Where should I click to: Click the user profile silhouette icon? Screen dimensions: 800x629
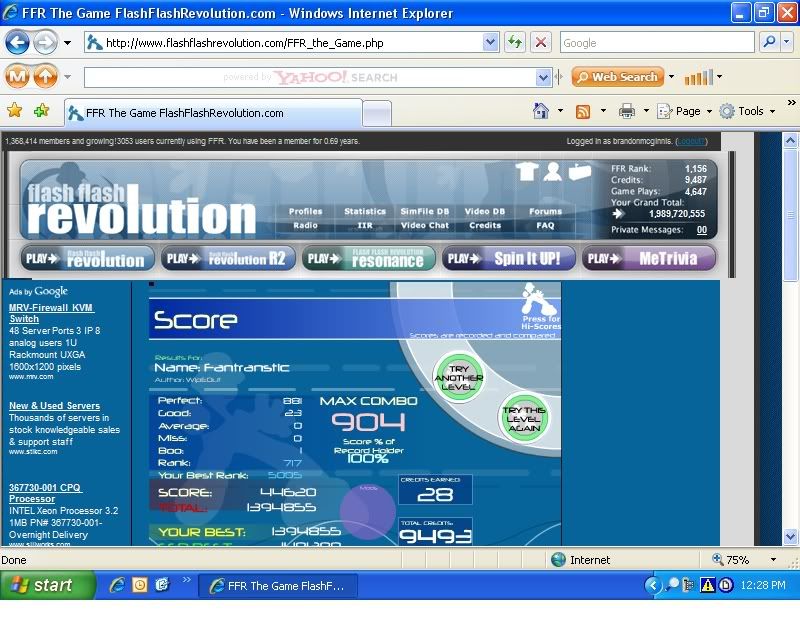click(553, 171)
